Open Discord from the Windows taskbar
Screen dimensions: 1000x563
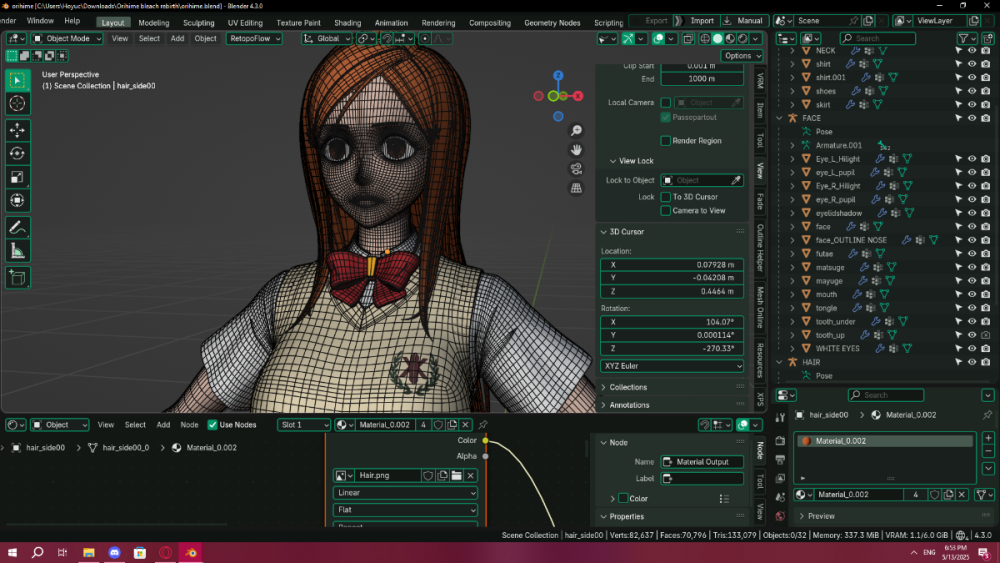point(114,552)
